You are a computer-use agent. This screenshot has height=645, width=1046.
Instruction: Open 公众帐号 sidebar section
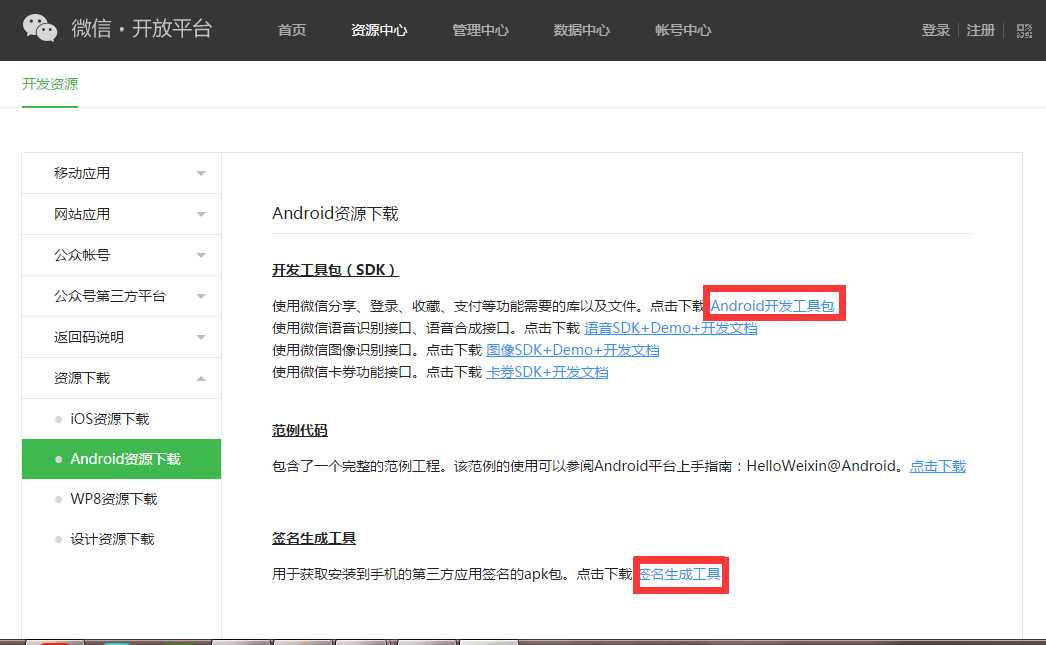click(x=121, y=255)
